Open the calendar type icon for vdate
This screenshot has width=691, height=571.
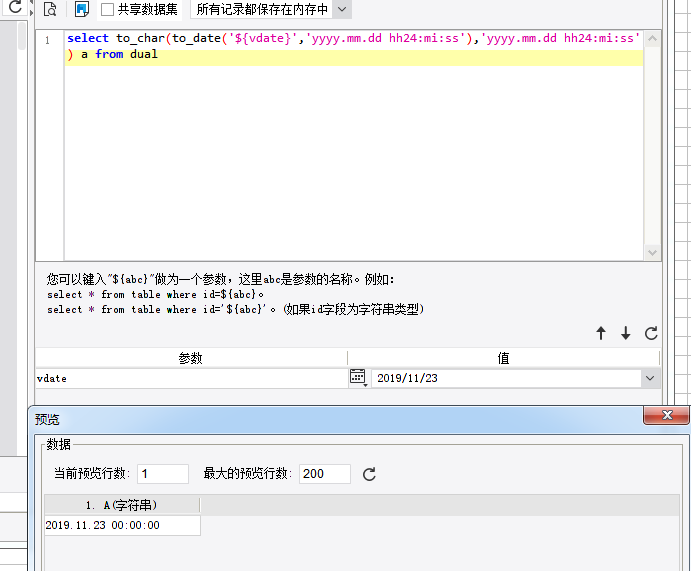pos(358,378)
